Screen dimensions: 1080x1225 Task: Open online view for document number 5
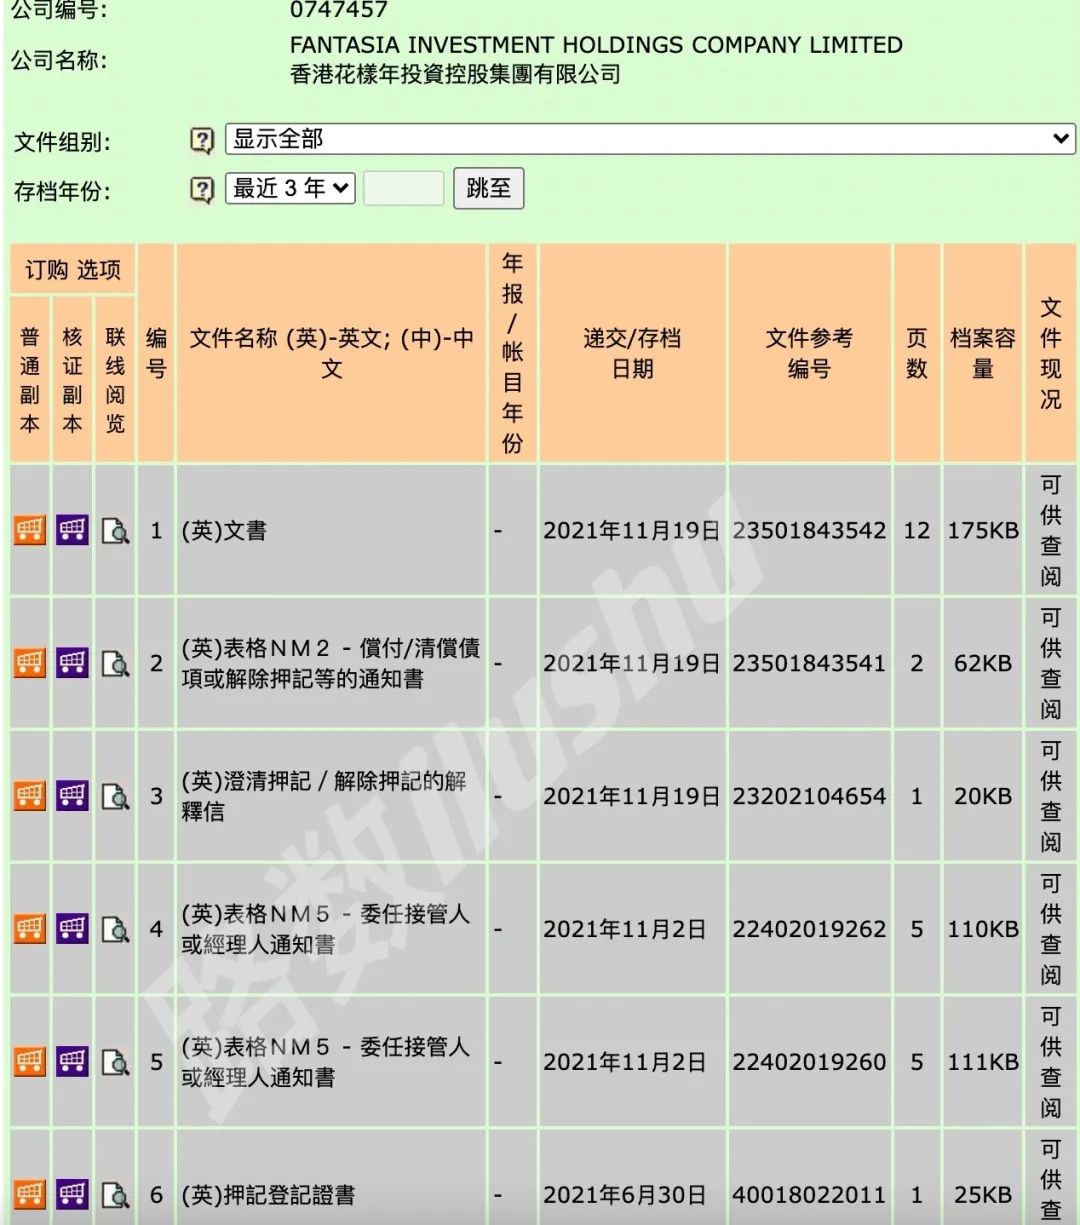[115, 1062]
